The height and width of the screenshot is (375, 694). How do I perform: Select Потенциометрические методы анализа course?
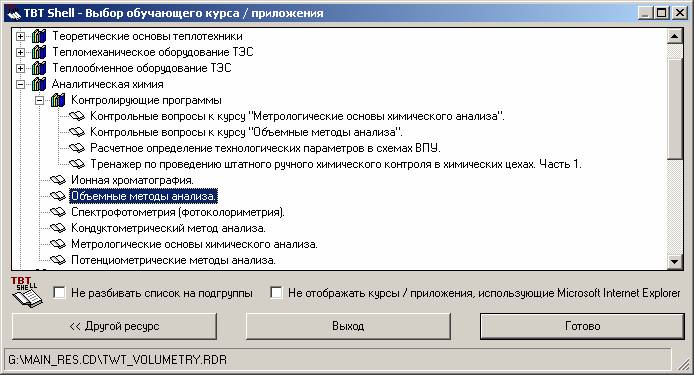(173, 260)
